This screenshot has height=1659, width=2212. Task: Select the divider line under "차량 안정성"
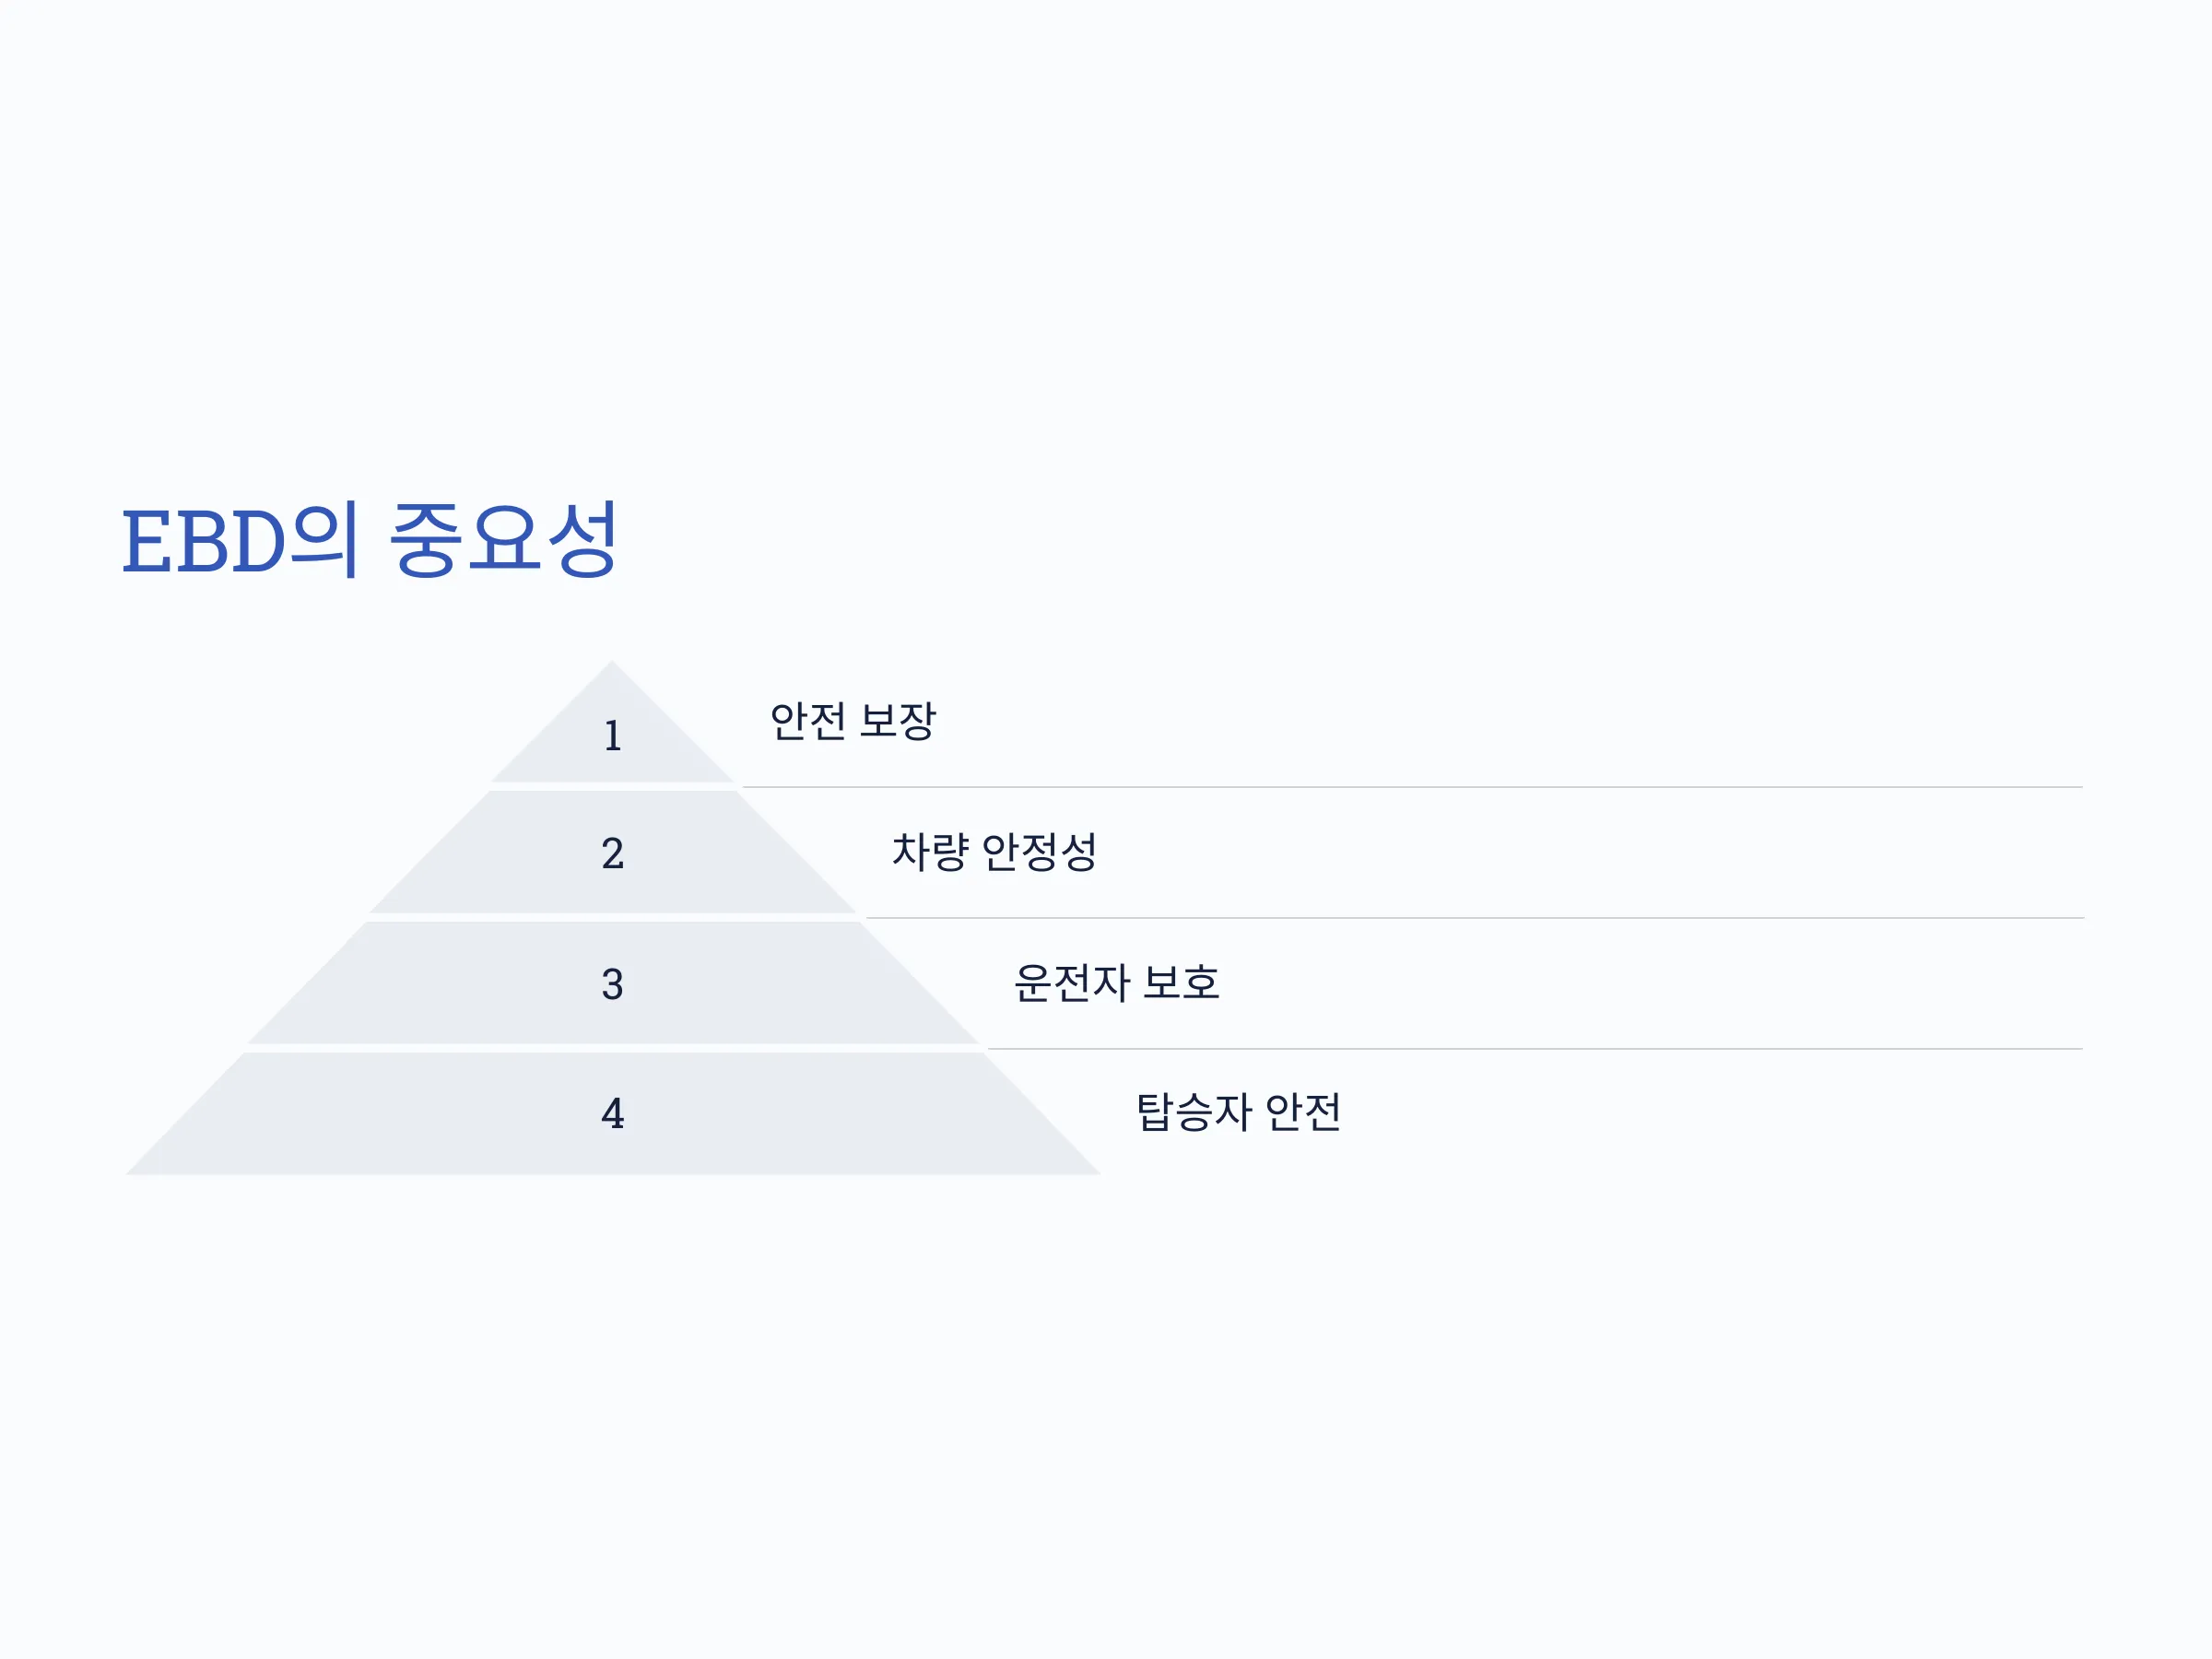(x=1474, y=918)
